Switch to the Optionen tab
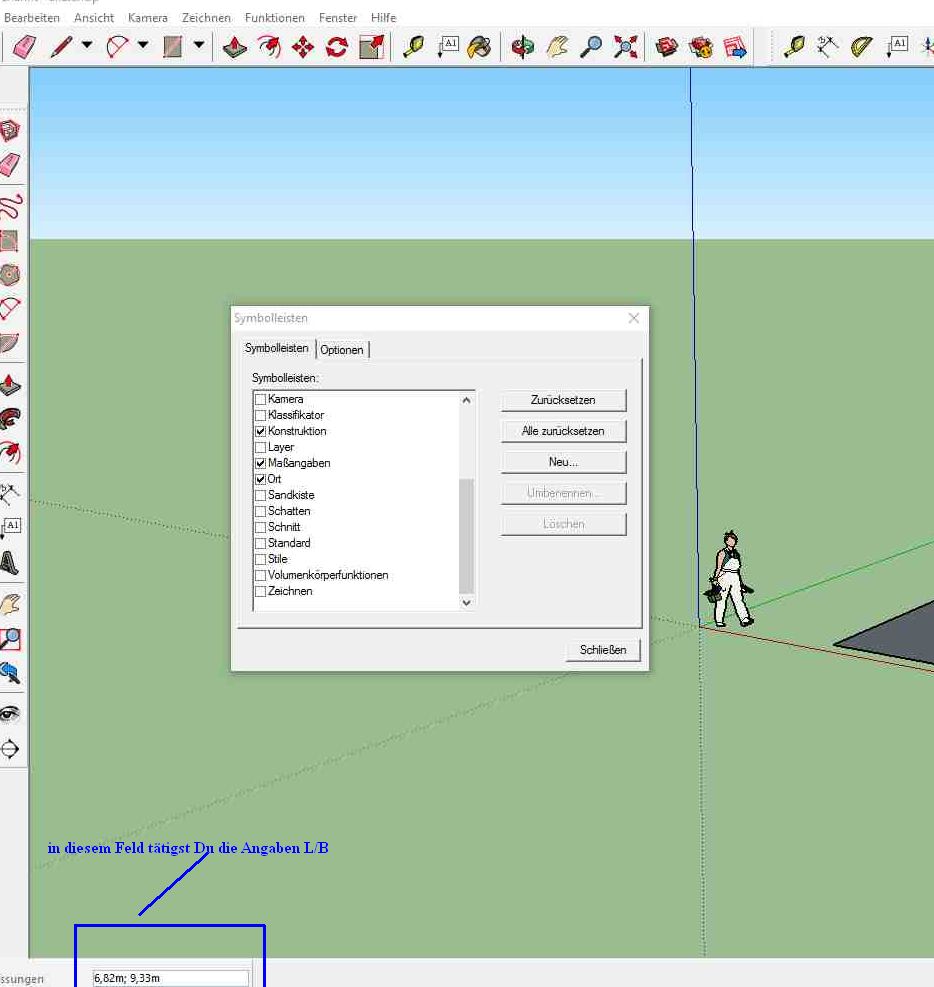934x987 pixels. coord(342,350)
